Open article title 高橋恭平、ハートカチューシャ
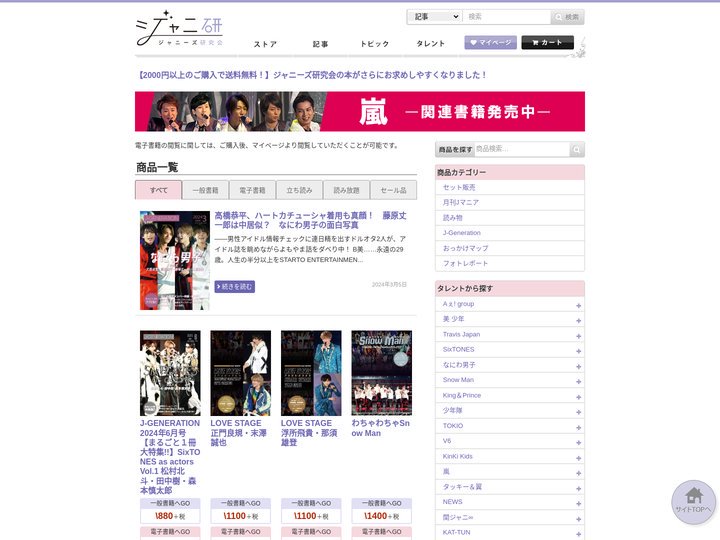This screenshot has height=540, width=720. 310,220
